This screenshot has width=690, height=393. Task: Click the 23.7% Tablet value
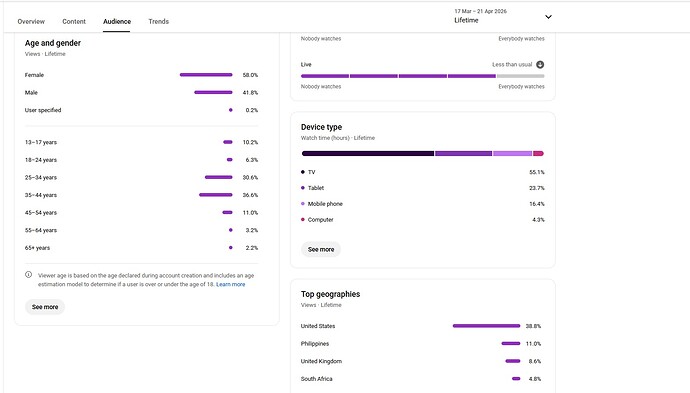tap(537, 188)
